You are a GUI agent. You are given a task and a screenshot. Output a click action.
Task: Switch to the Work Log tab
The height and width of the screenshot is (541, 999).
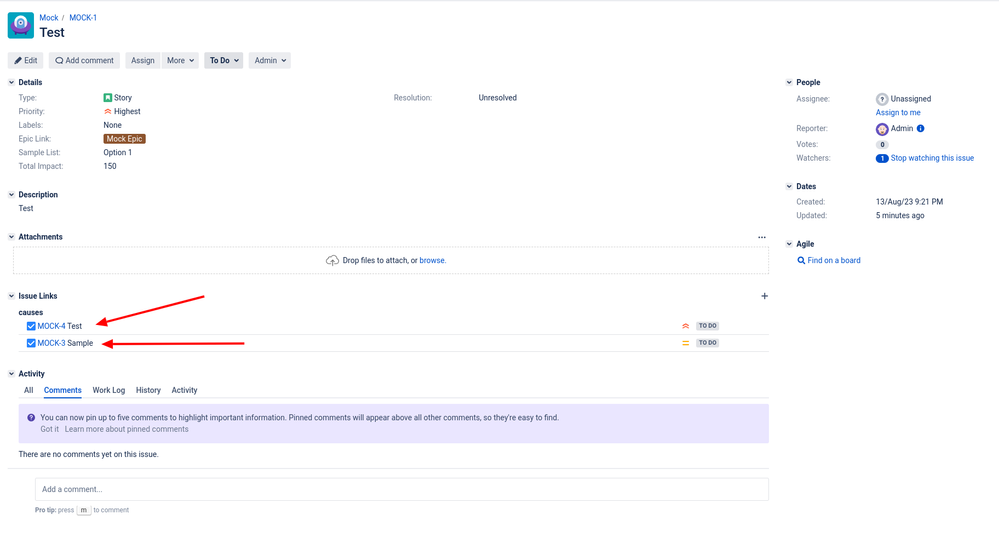point(108,390)
